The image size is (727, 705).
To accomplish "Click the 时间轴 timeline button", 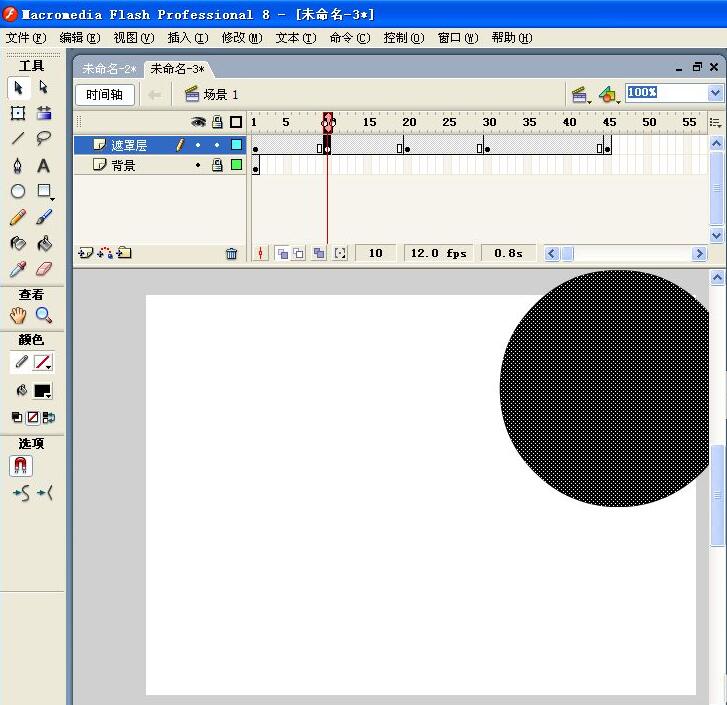I will (x=105, y=95).
